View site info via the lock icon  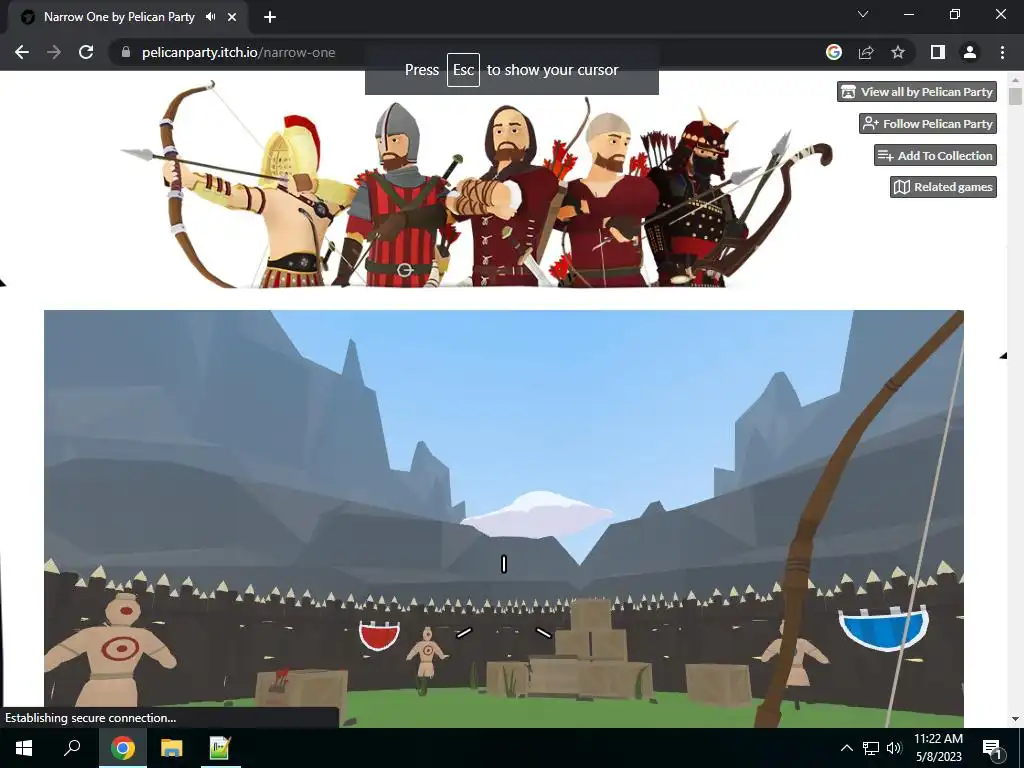tap(126, 52)
